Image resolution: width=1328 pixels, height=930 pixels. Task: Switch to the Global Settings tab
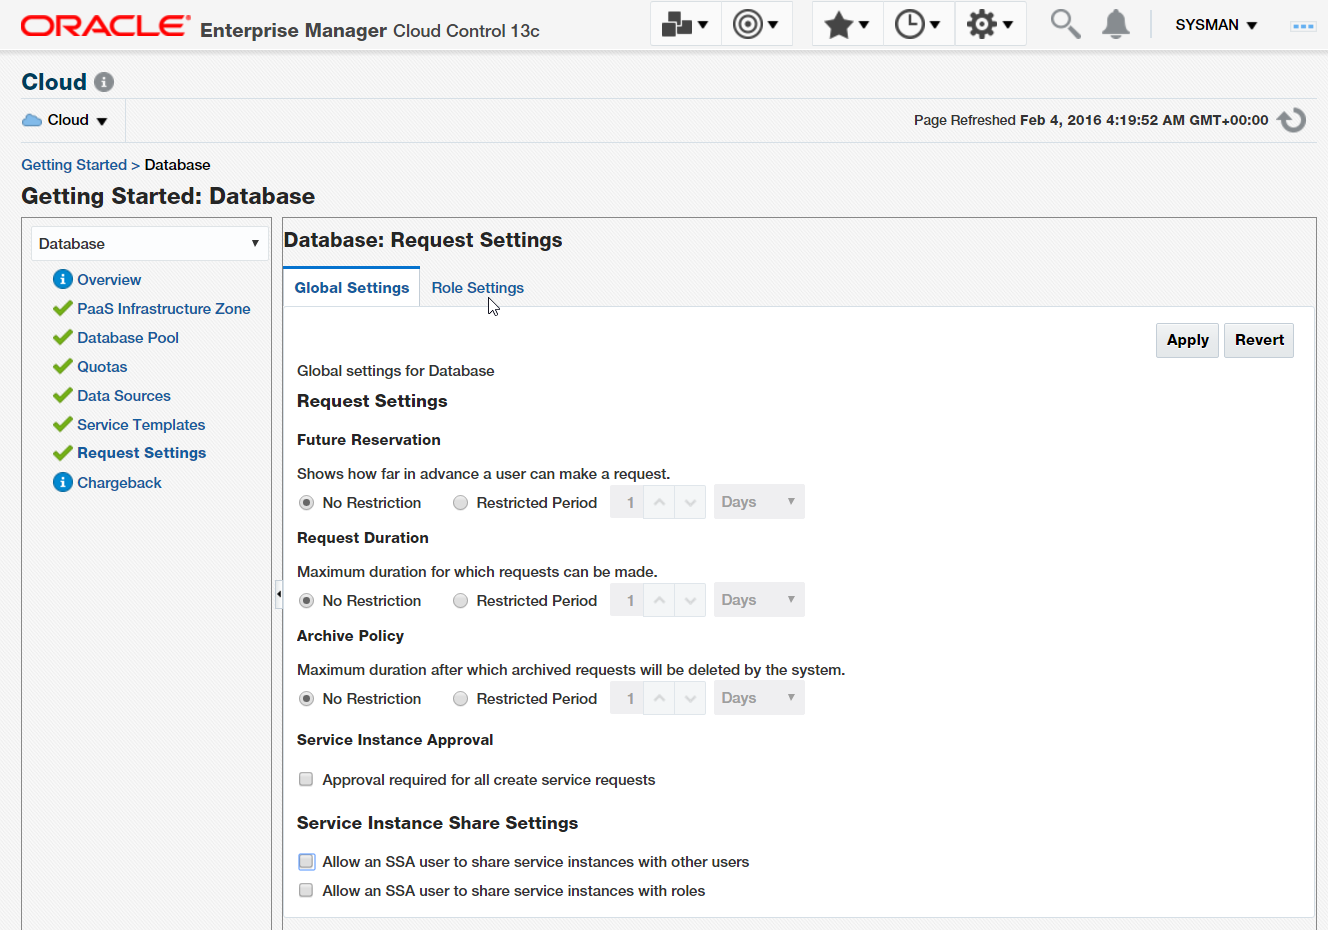pos(352,287)
